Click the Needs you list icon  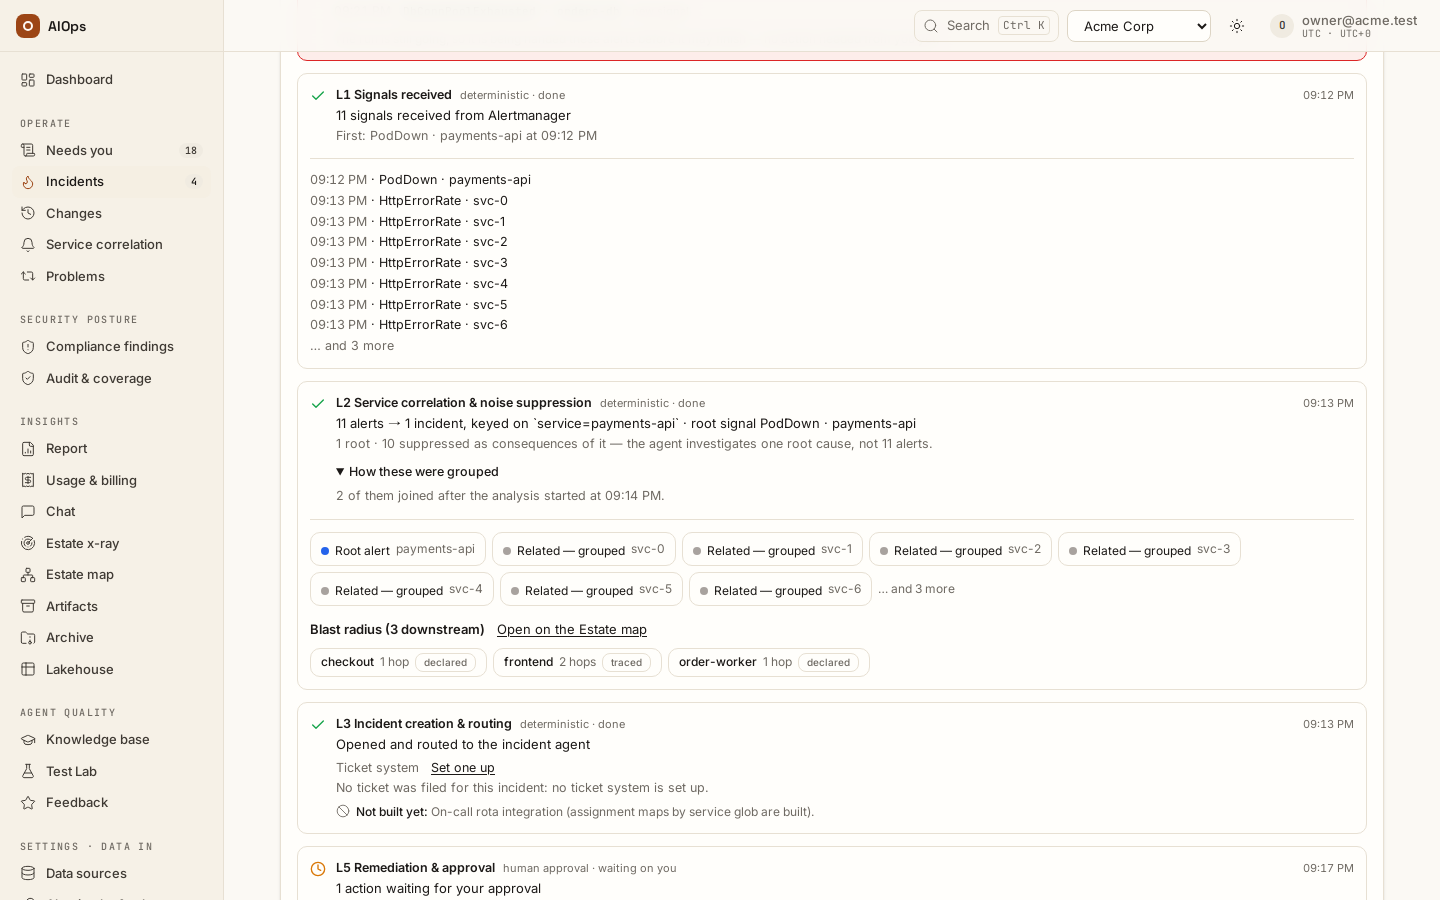[x=28, y=151]
